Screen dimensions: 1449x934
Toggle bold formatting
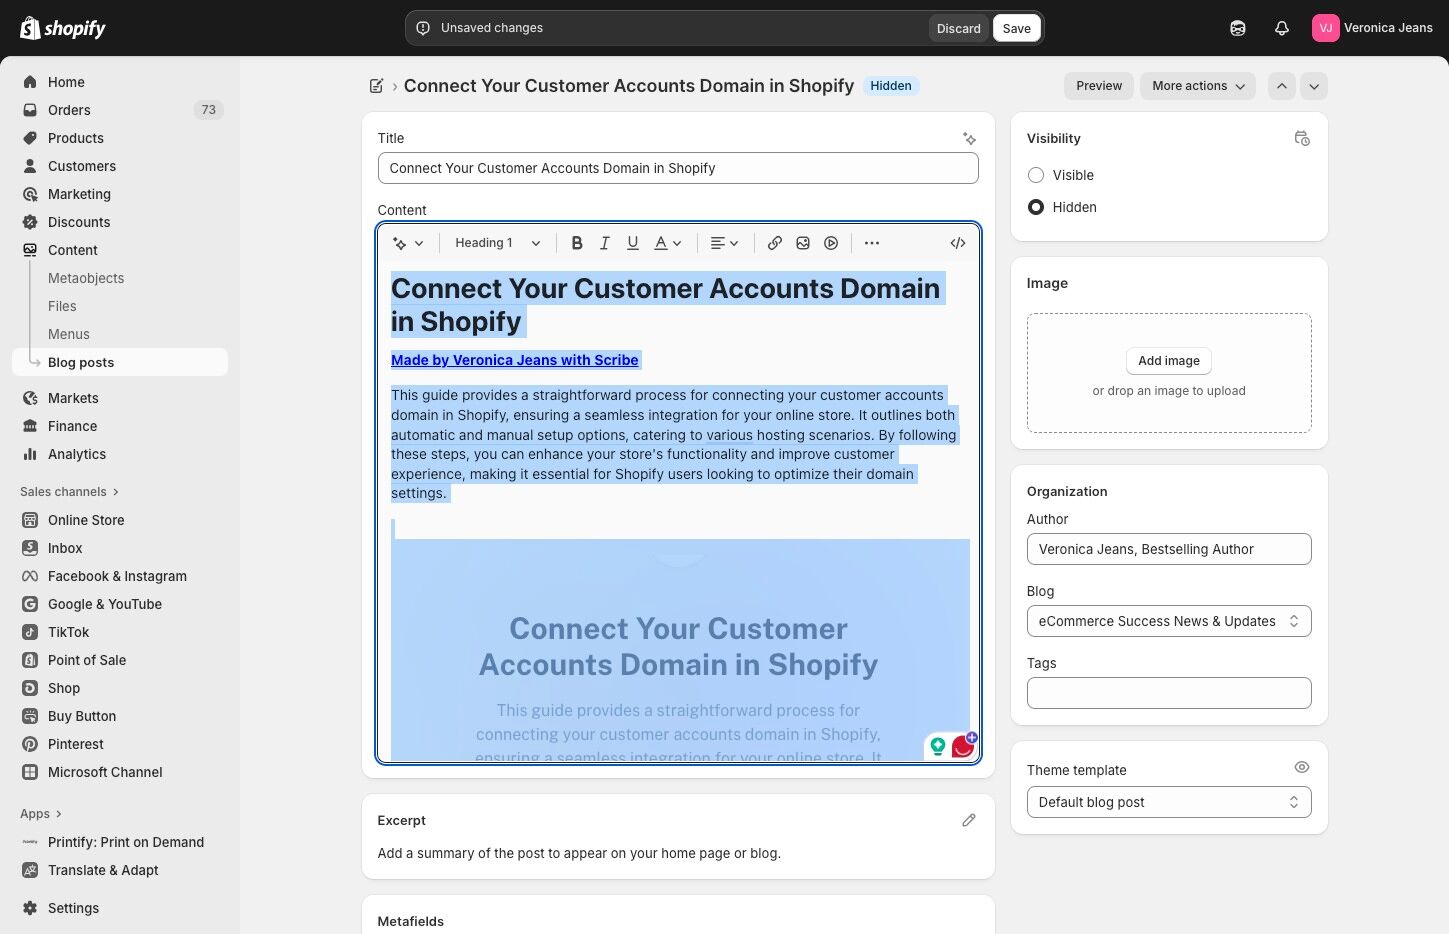click(577, 243)
